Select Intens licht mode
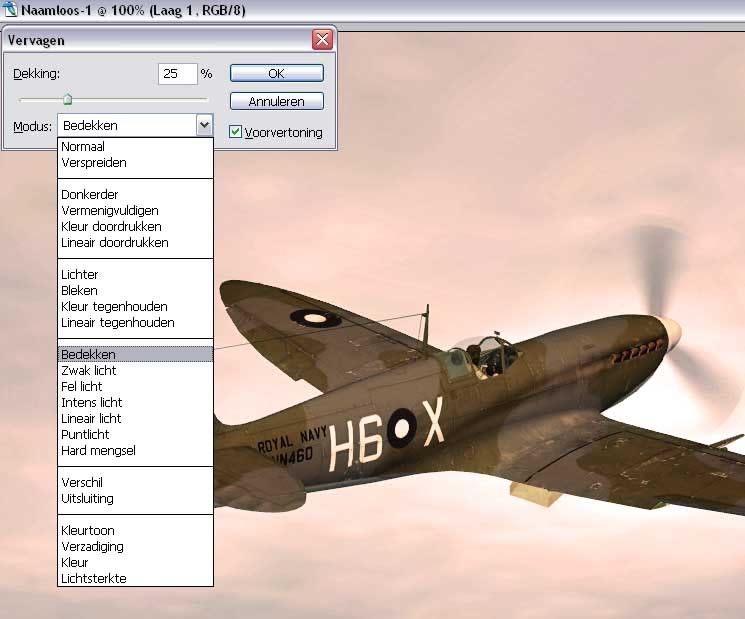This screenshot has width=745, height=619. click(x=135, y=402)
